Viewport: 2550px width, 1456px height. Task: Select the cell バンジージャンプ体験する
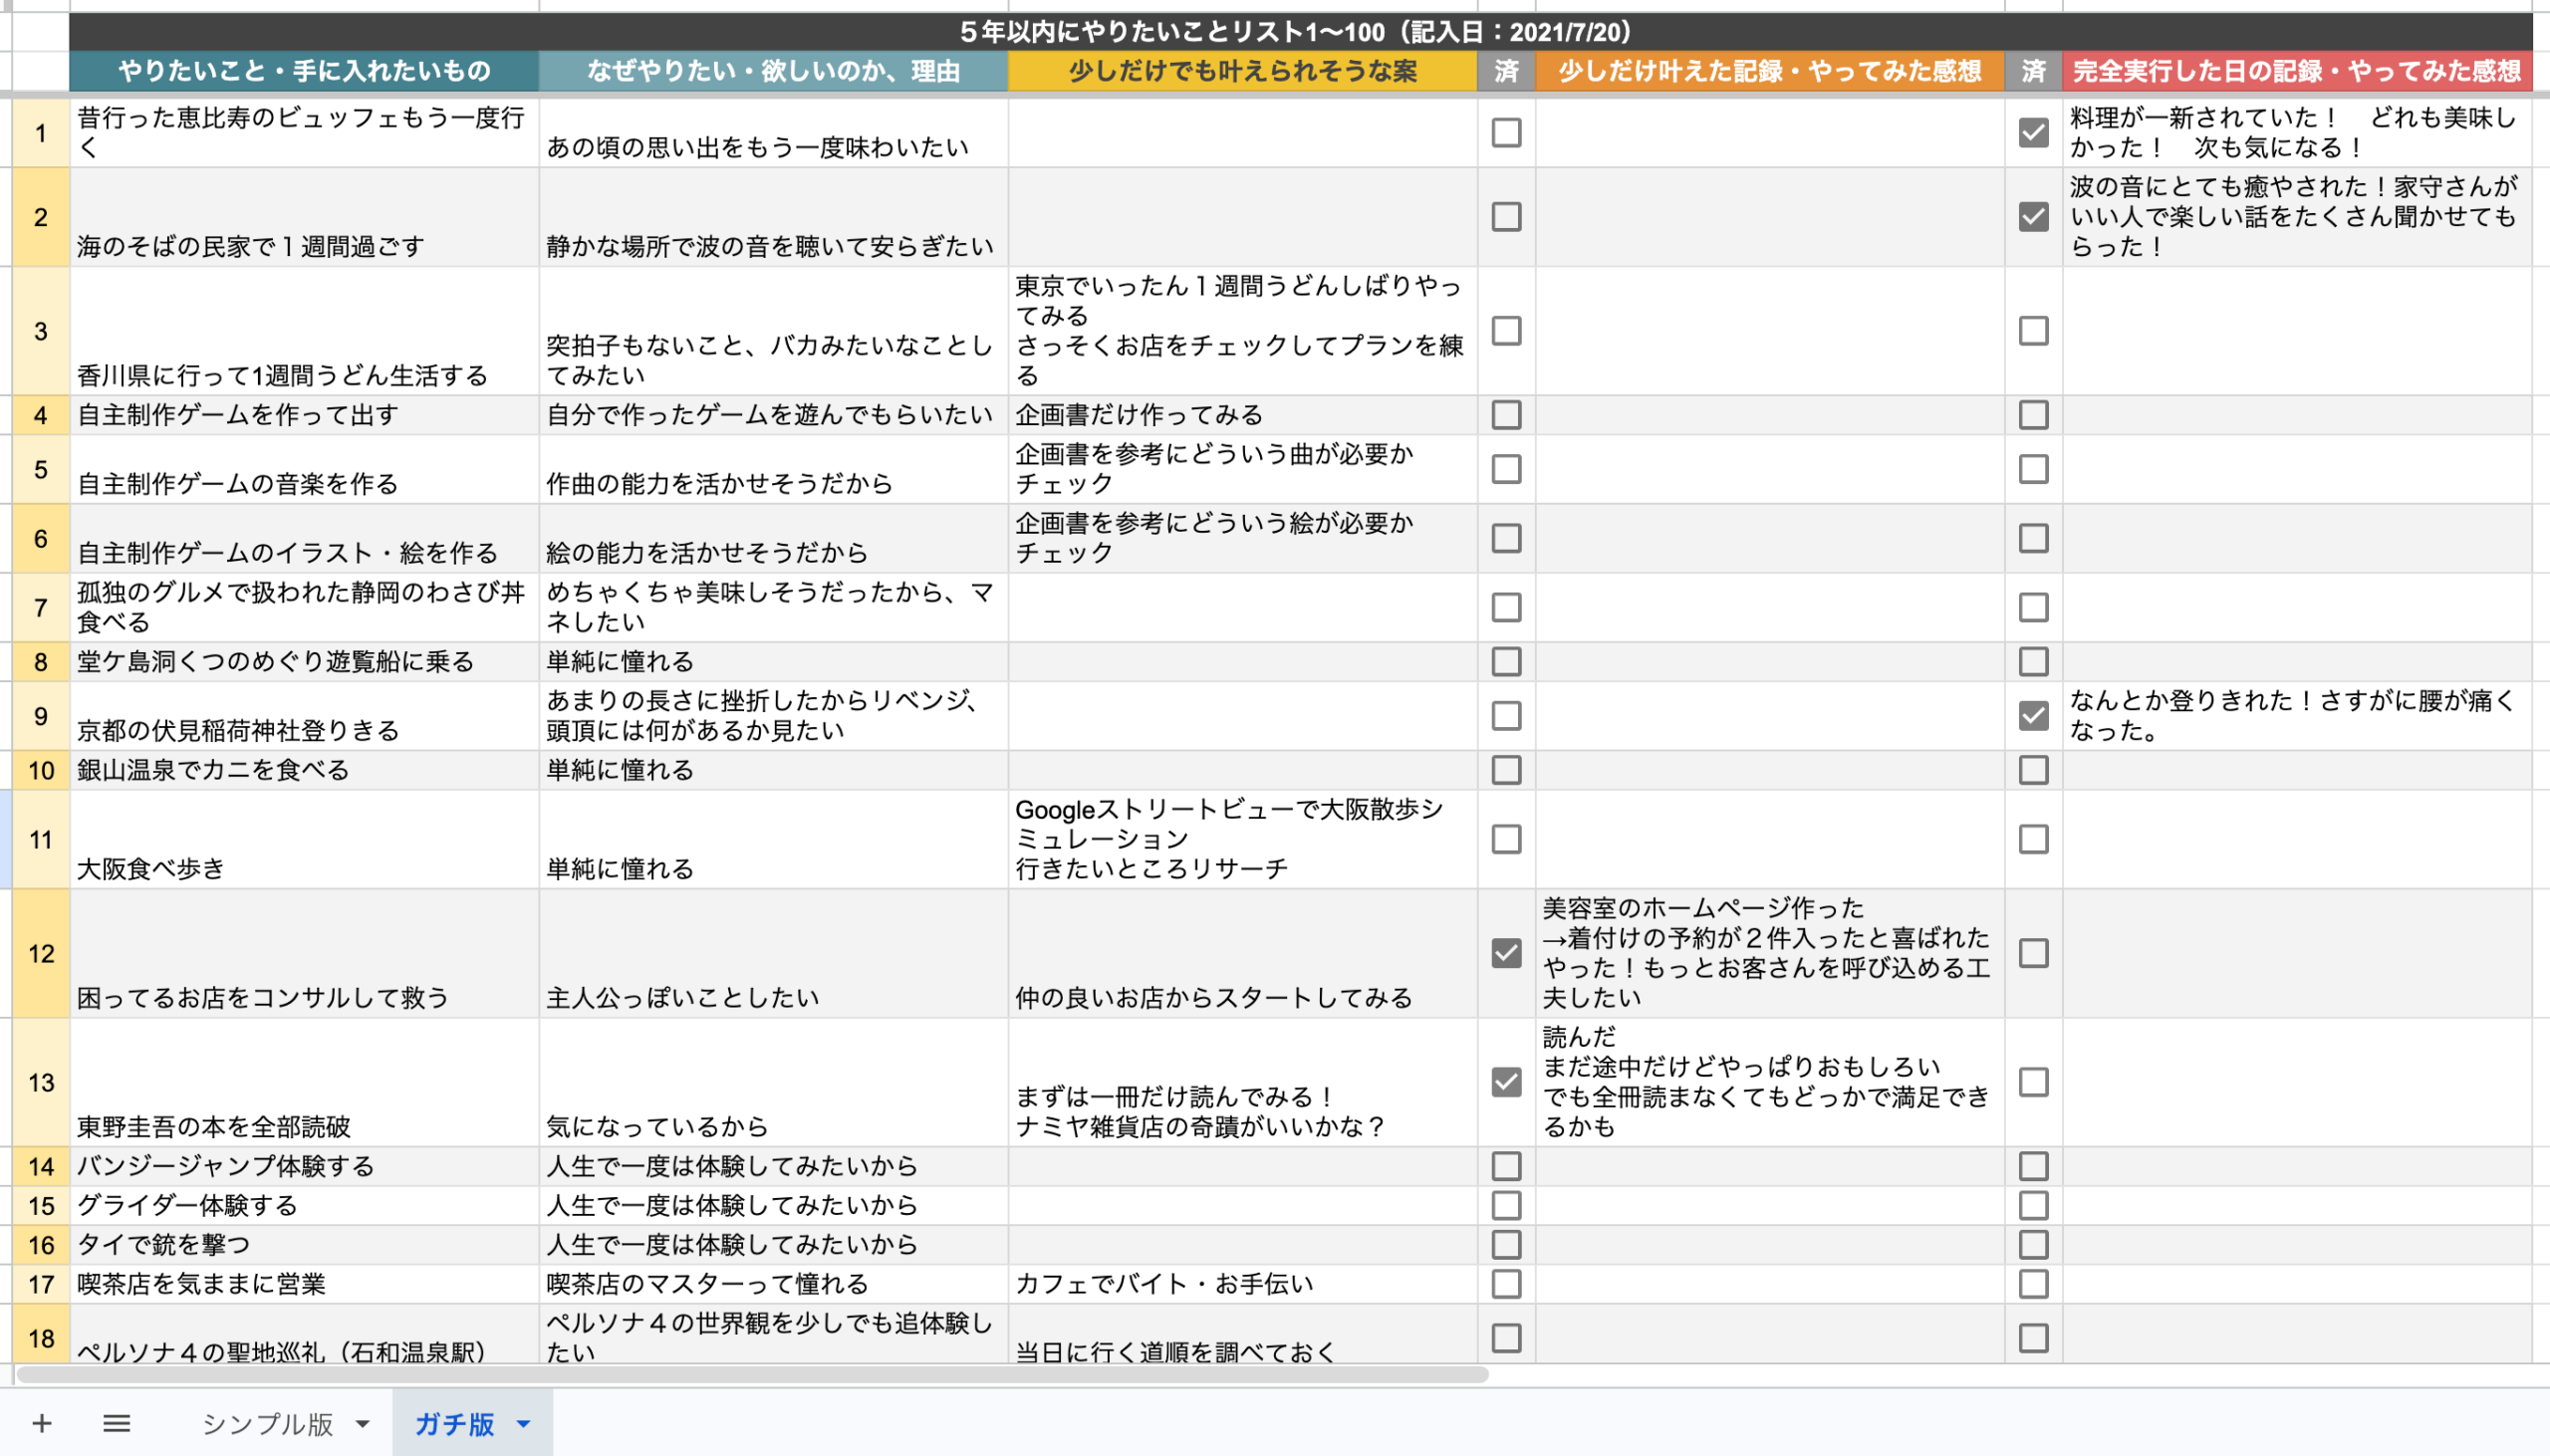[304, 1165]
